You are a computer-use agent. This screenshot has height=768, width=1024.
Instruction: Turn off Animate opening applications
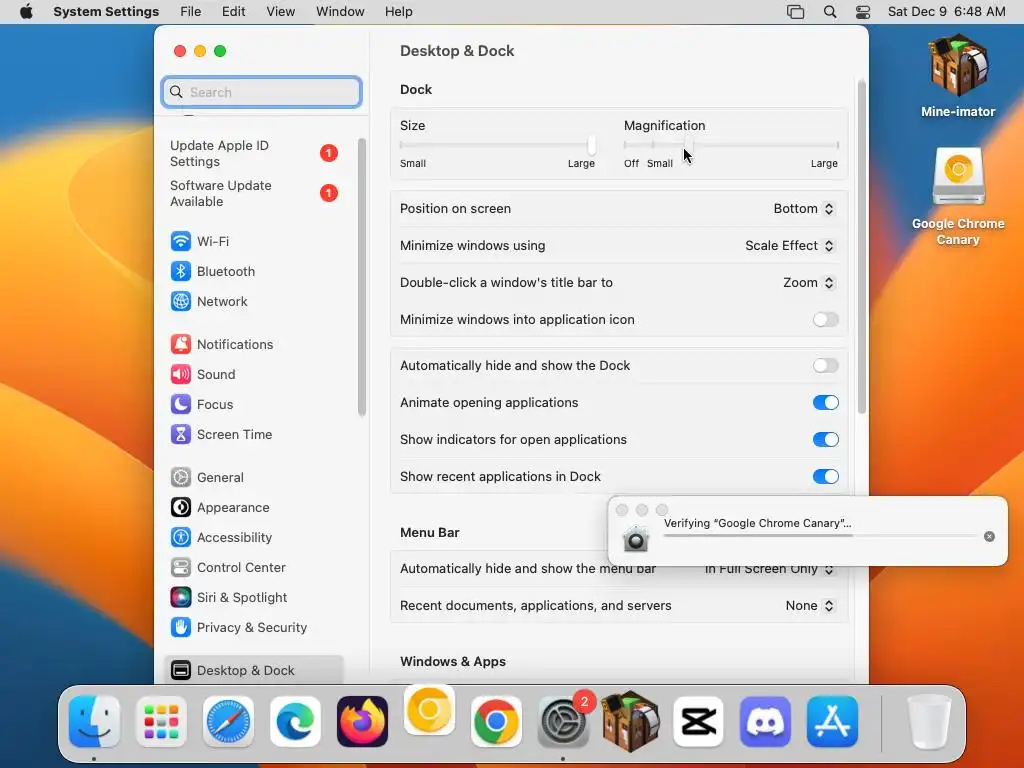tap(825, 402)
